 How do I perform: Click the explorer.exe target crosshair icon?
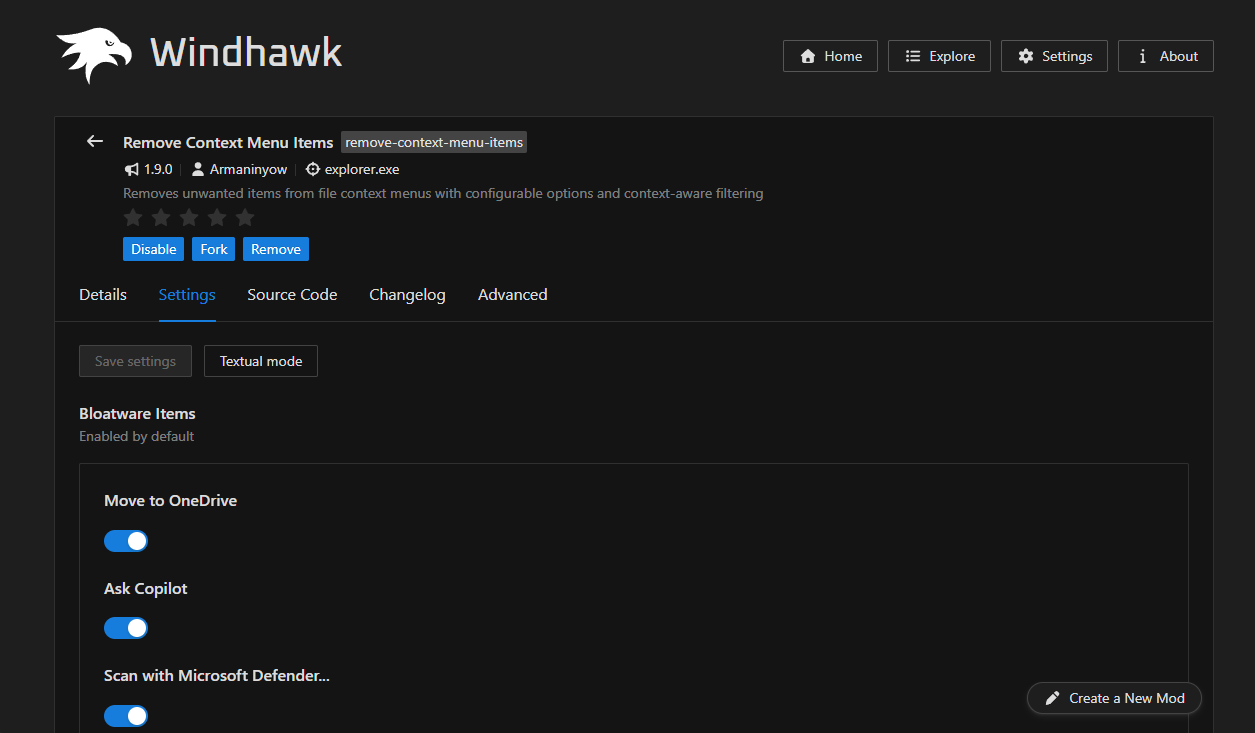pyautogui.click(x=313, y=169)
